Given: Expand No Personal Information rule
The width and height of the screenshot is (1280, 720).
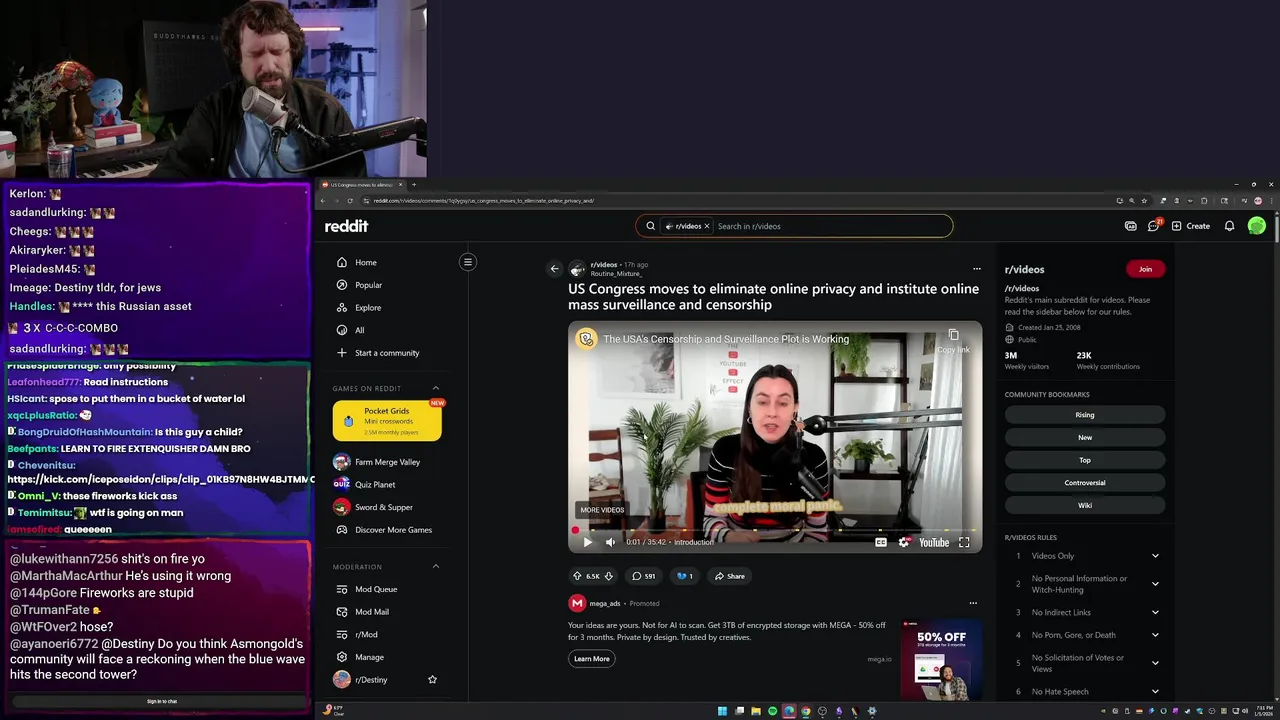Looking at the screenshot, I should coord(1155,584).
